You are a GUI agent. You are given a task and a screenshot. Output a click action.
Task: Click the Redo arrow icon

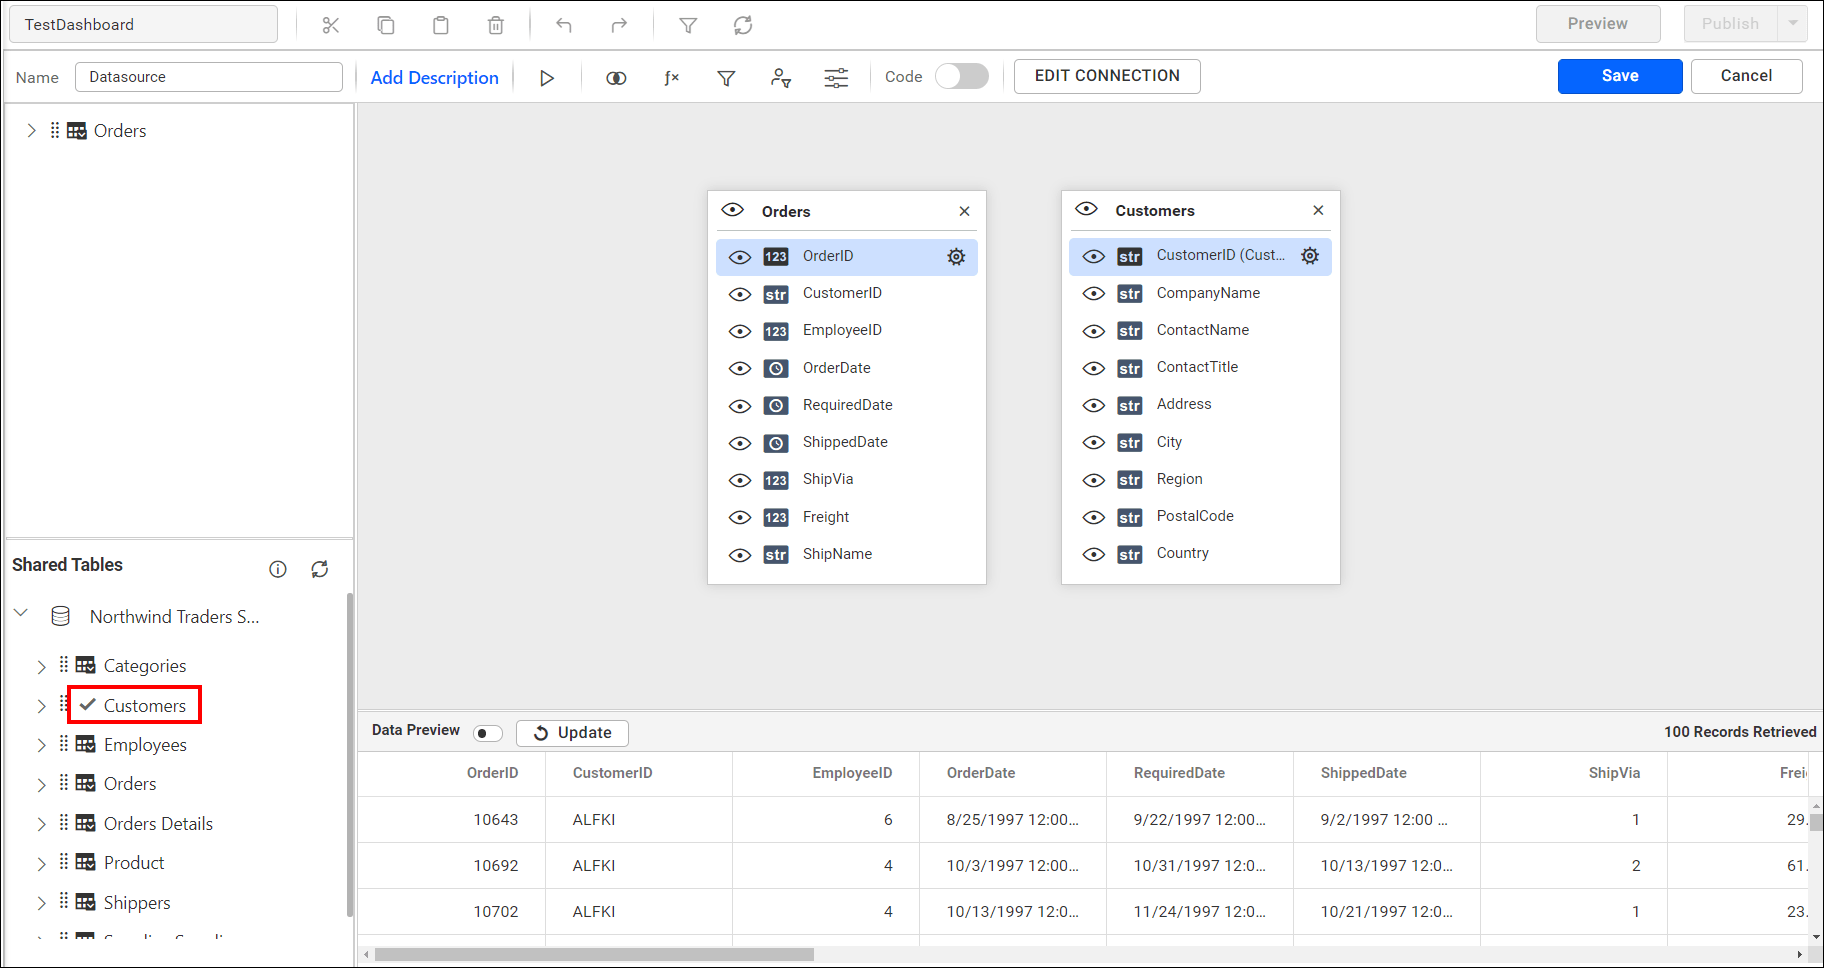point(619,25)
